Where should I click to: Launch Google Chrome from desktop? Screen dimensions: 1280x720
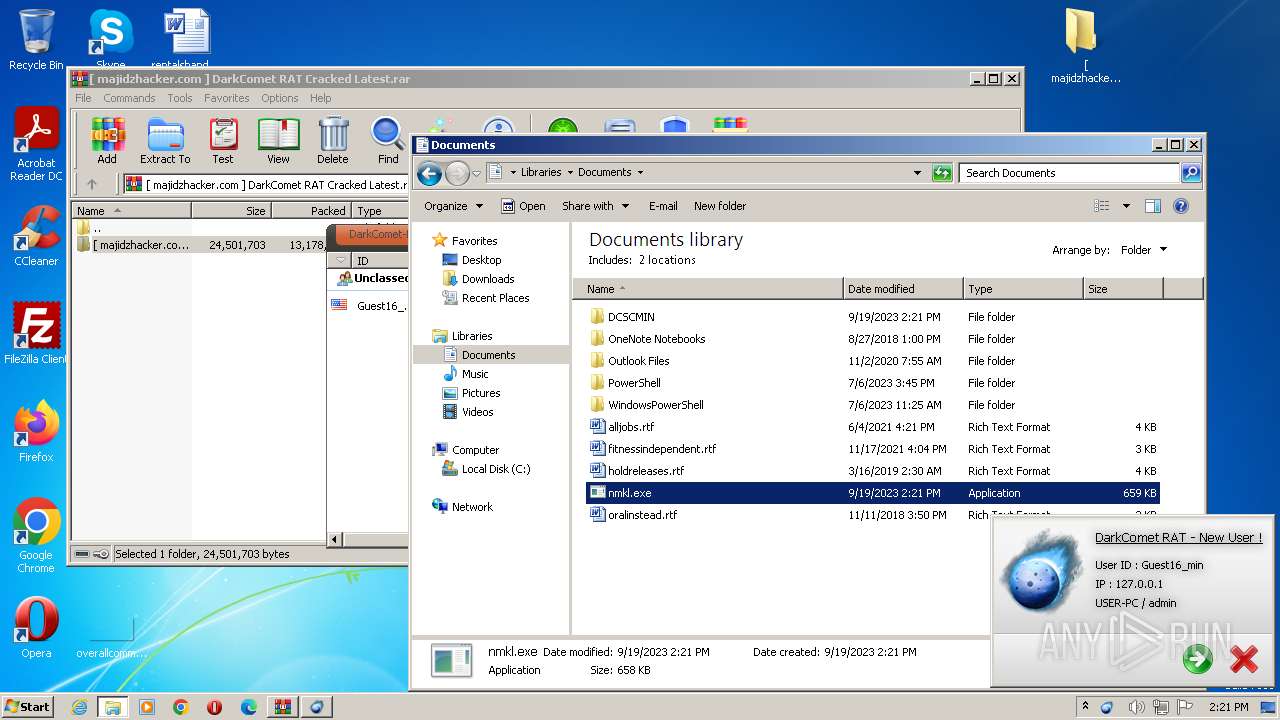36,536
